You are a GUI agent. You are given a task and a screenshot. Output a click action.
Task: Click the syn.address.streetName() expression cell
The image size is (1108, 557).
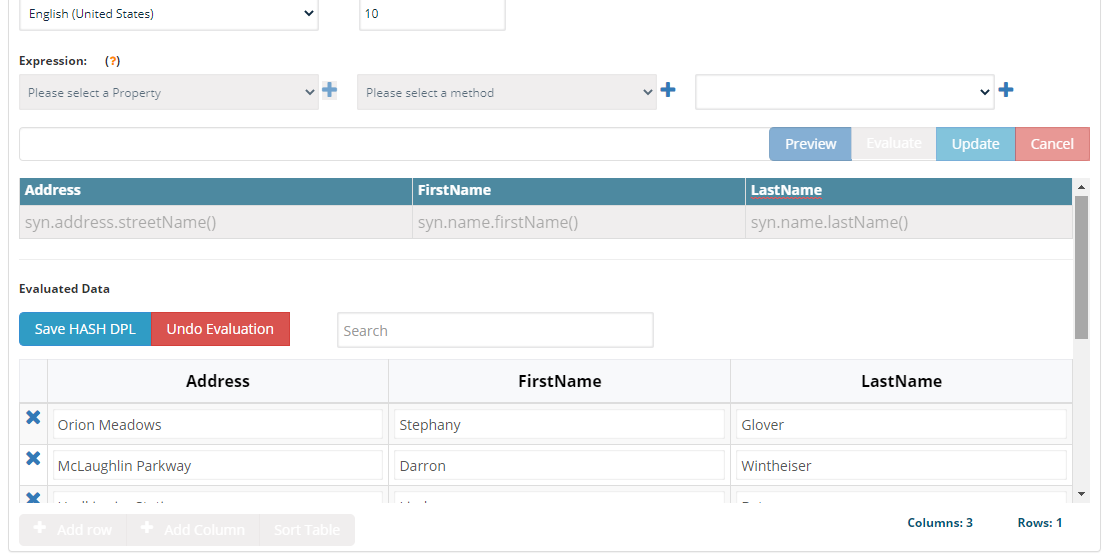(215, 223)
